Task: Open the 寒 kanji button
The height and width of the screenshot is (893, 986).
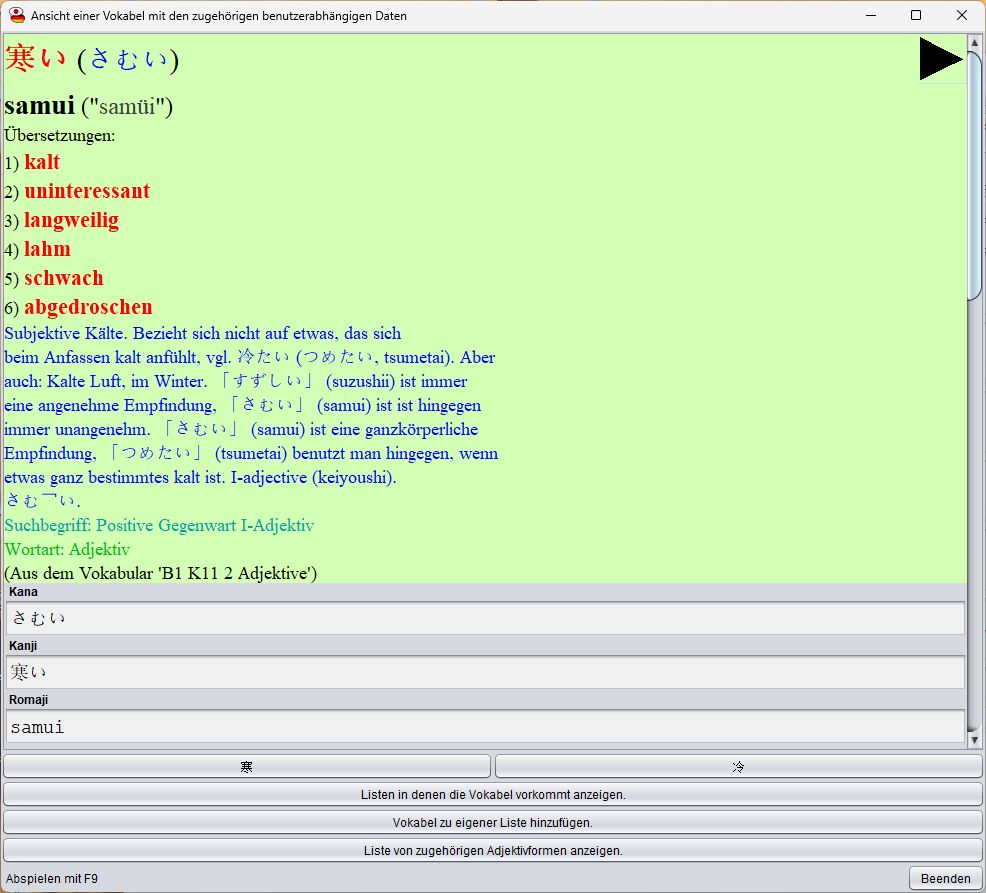Action: (247, 767)
